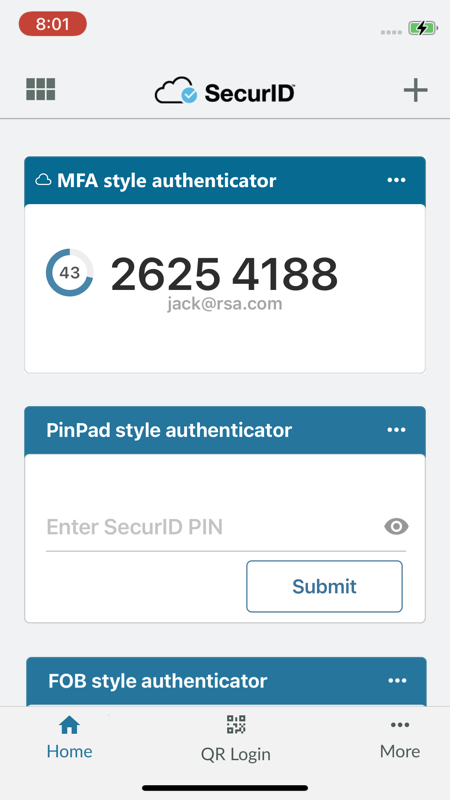Open the grid view icon
The image size is (450, 800).
41,89
